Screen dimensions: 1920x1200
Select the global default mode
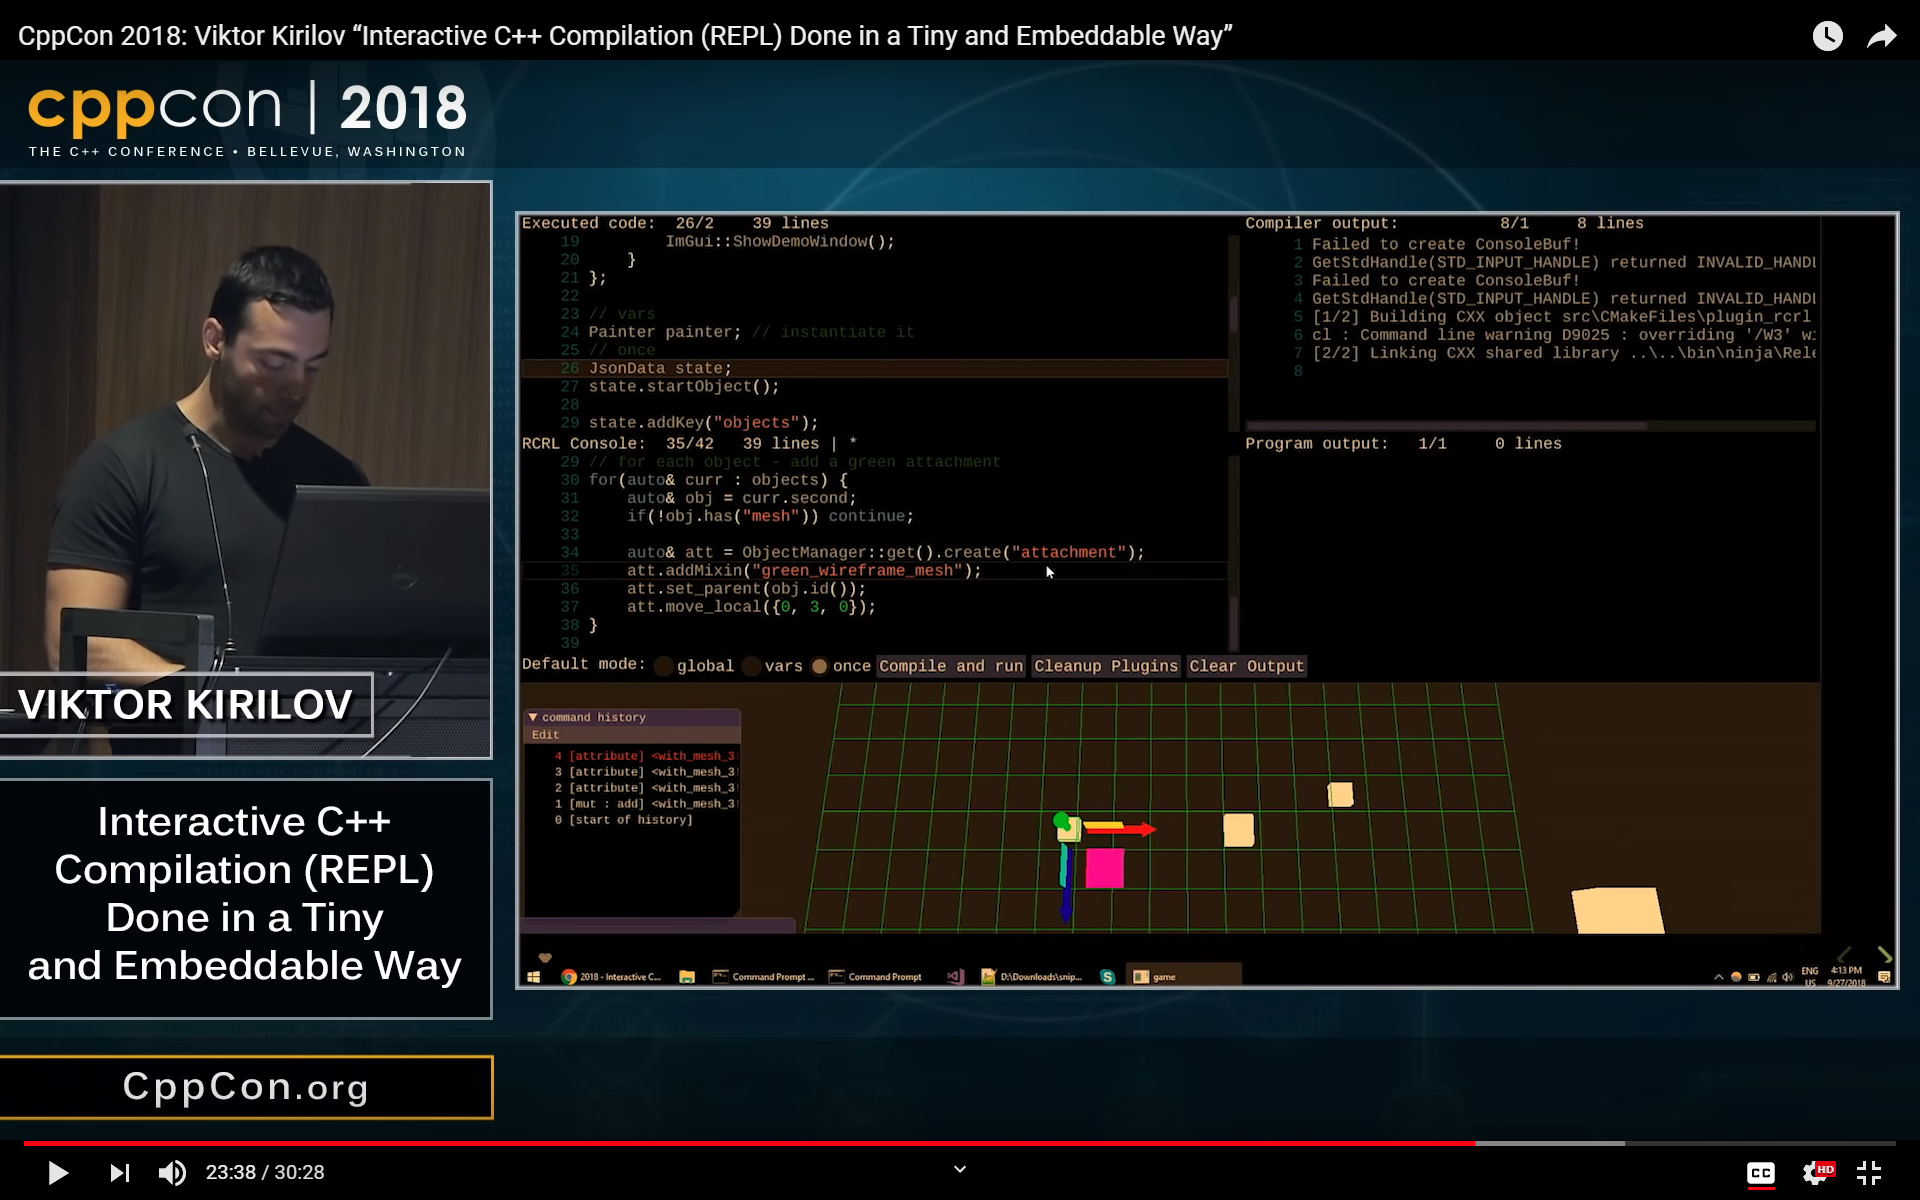(x=664, y=667)
